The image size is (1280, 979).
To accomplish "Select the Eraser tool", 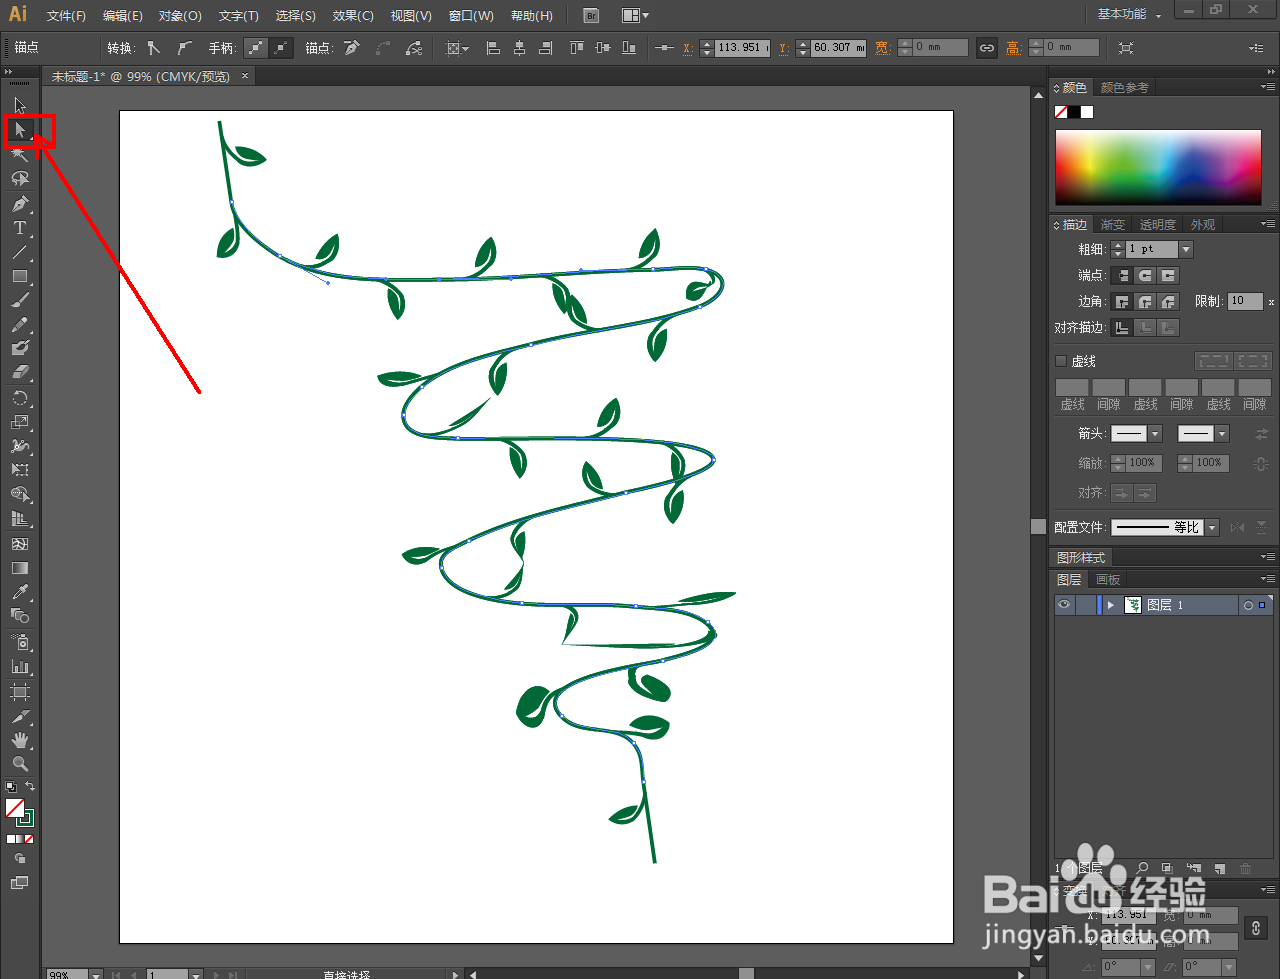I will (x=20, y=372).
